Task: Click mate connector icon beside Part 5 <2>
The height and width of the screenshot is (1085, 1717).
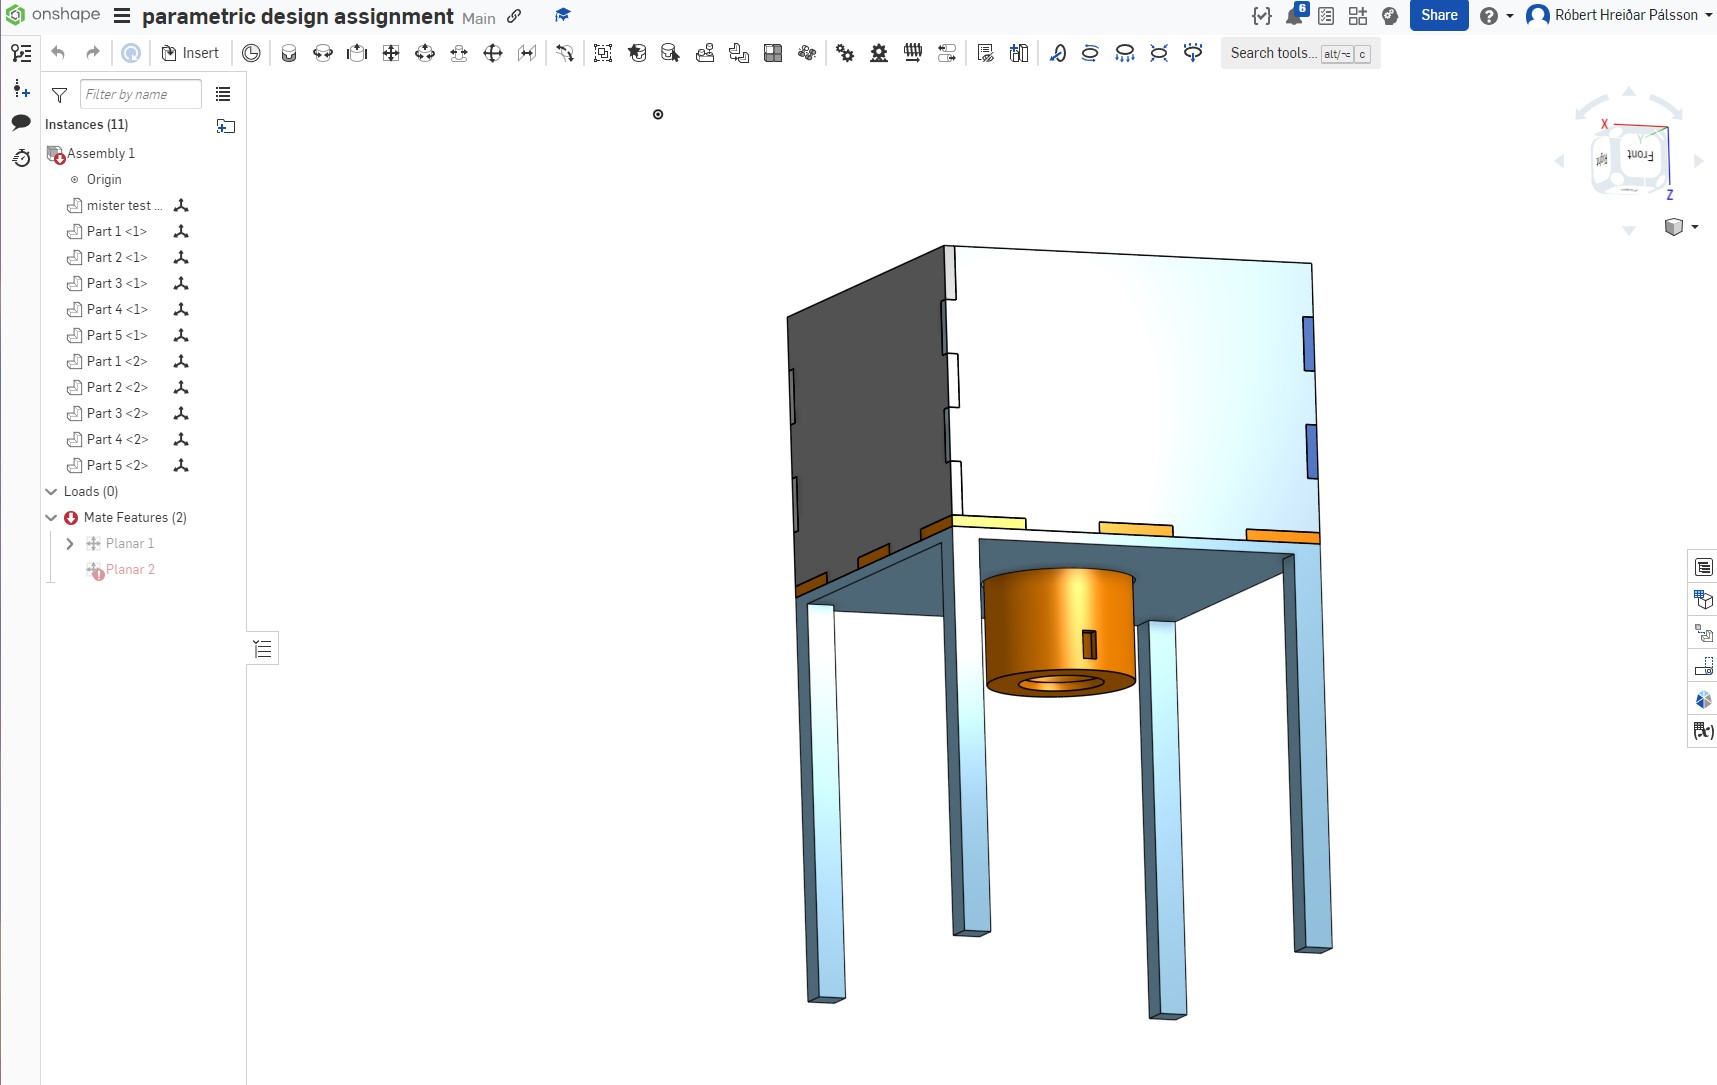Action: click(181, 465)
